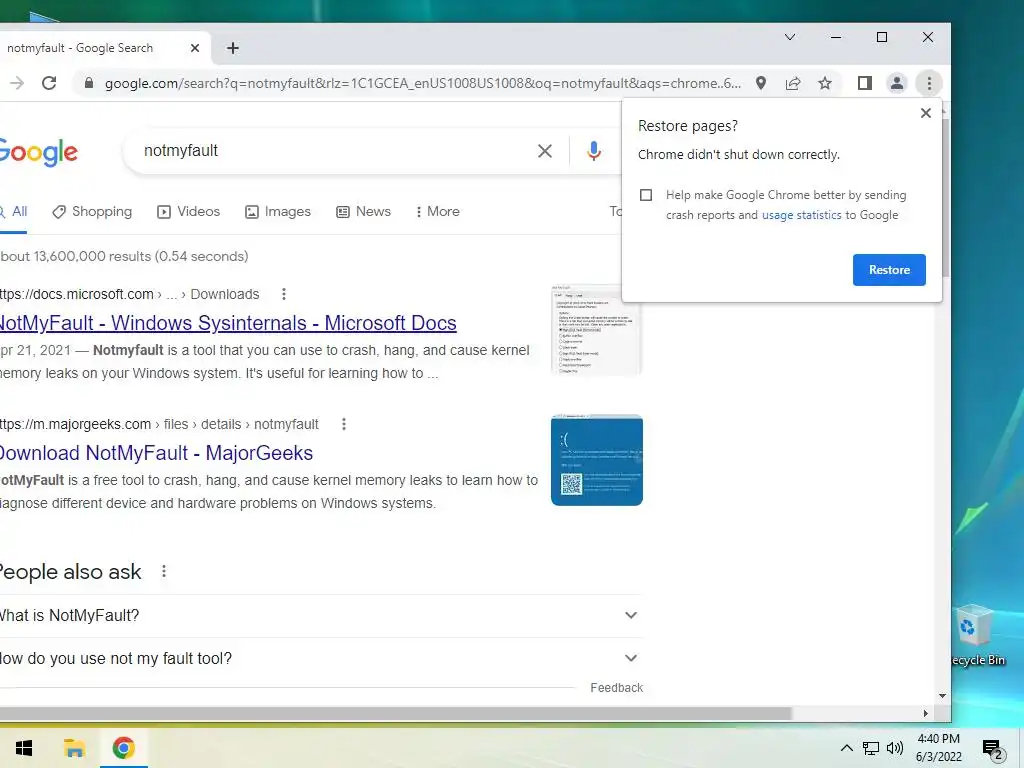
Task: Expand the 'What is NotMyFault?' question
Action: click(x=321, y=615)
